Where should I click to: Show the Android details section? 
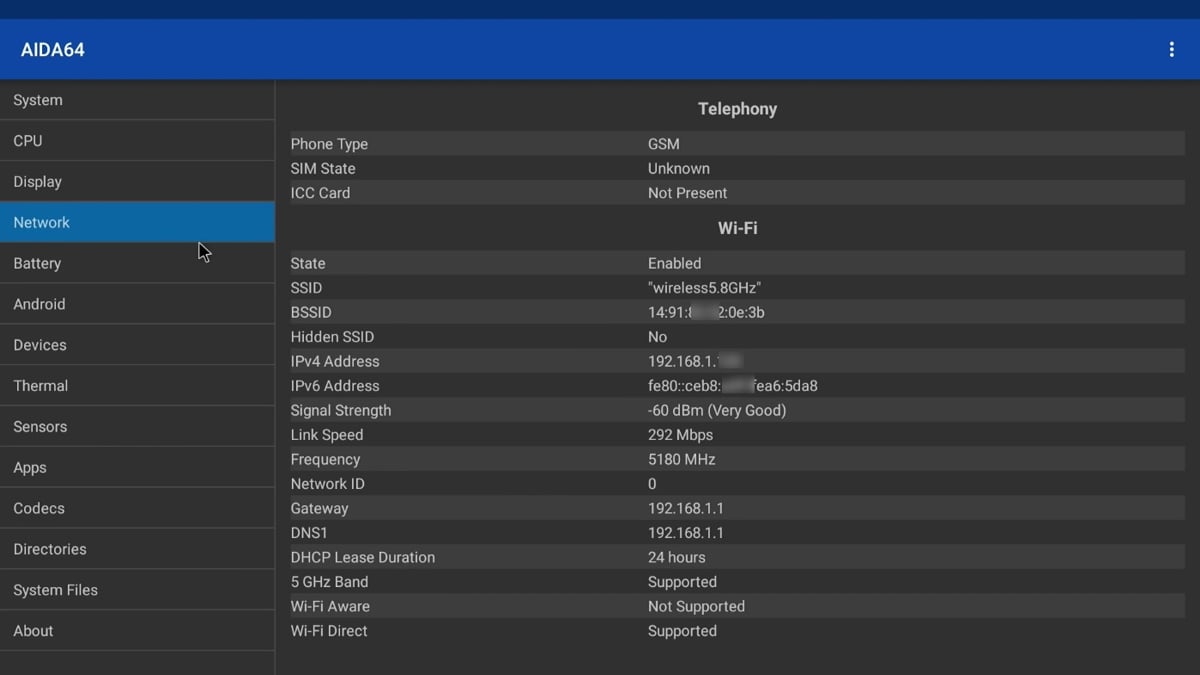point(137,304)
